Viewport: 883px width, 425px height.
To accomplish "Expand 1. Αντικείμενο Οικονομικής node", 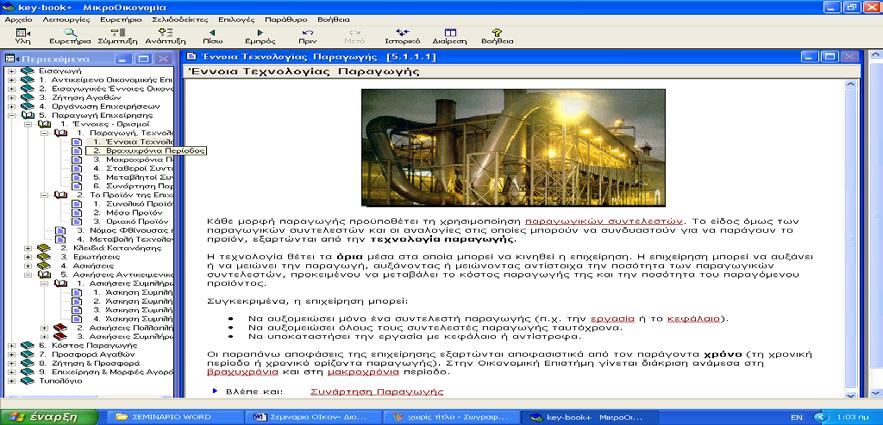I will 11,80.
